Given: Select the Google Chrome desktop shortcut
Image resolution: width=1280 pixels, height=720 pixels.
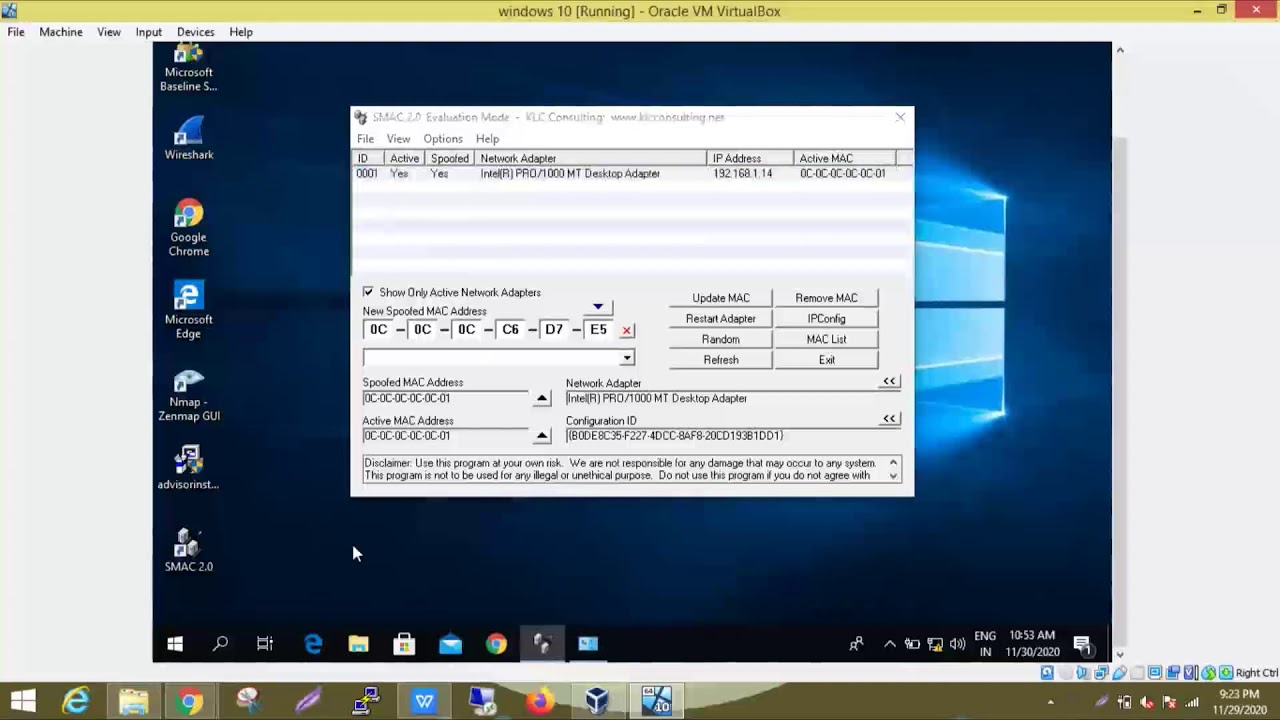Looking at the screenshot, I should click(188, 228).
